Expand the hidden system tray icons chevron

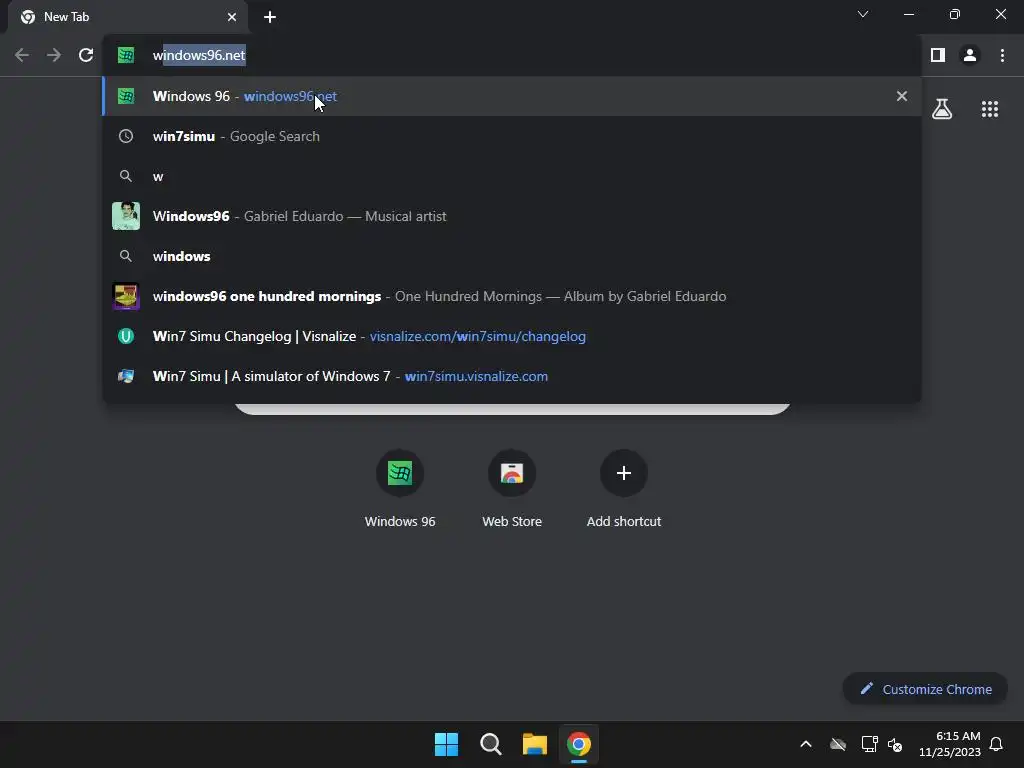[806, 744]
